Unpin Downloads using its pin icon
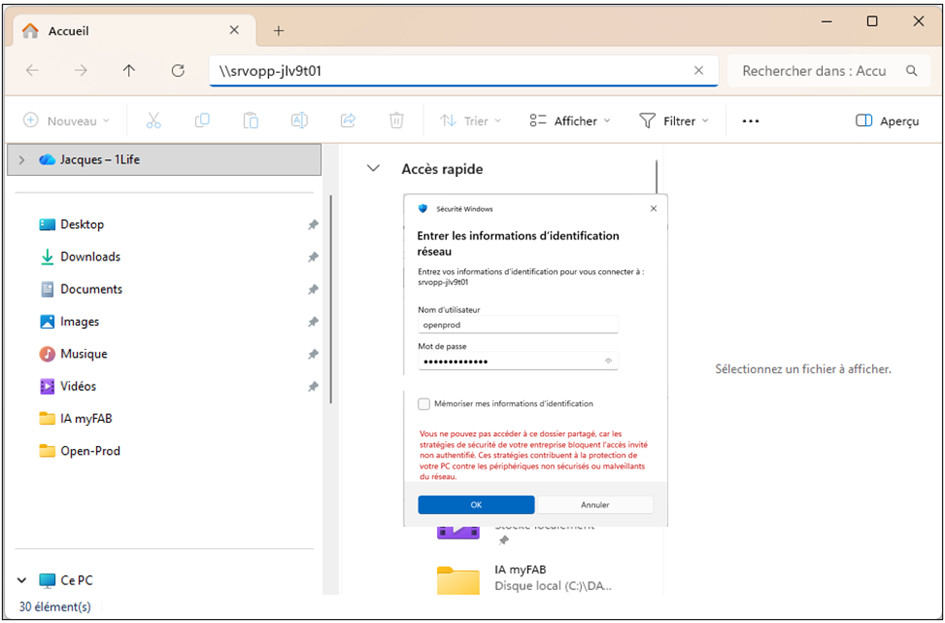The image size is (945, 623). 313,257
